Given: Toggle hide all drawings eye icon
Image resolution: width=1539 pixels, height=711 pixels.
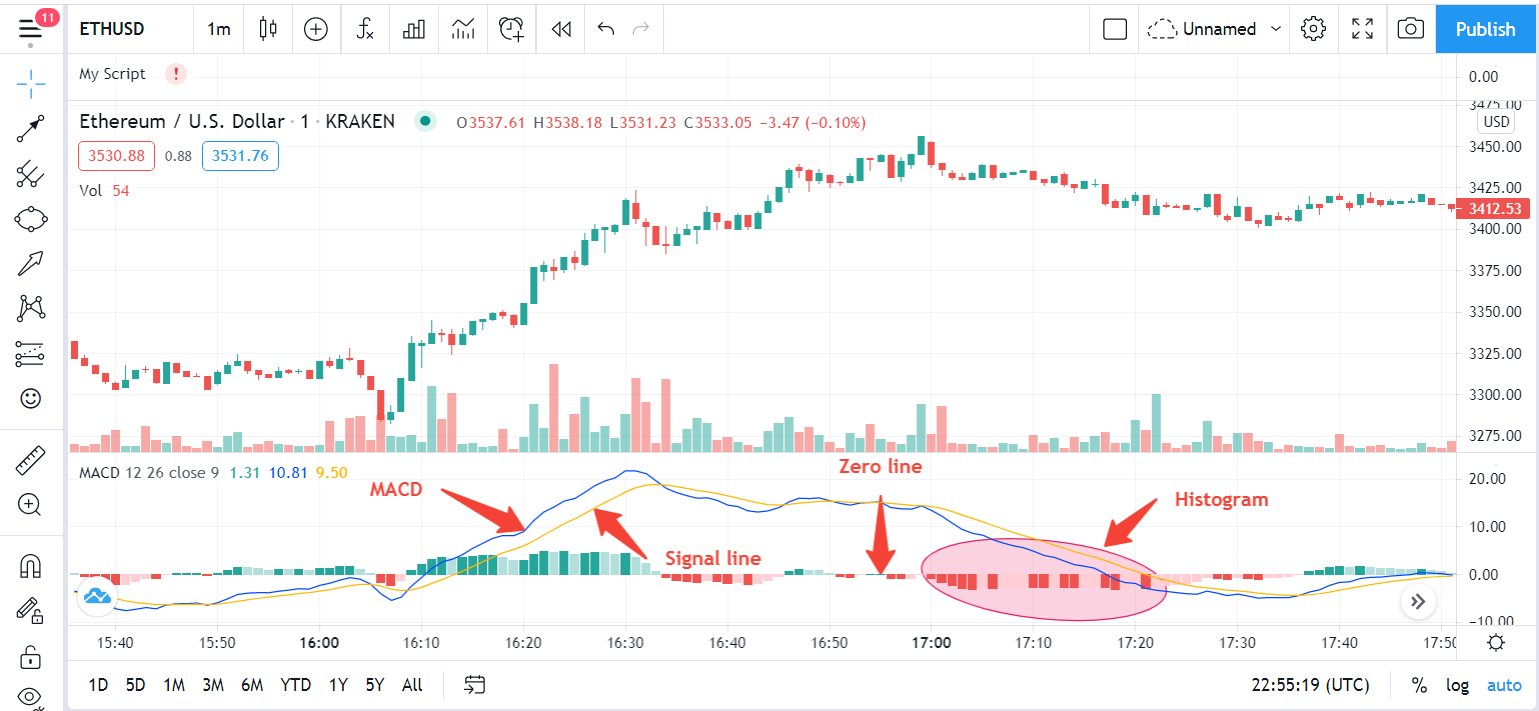Looking at the screenshot, I should (31, 697).
